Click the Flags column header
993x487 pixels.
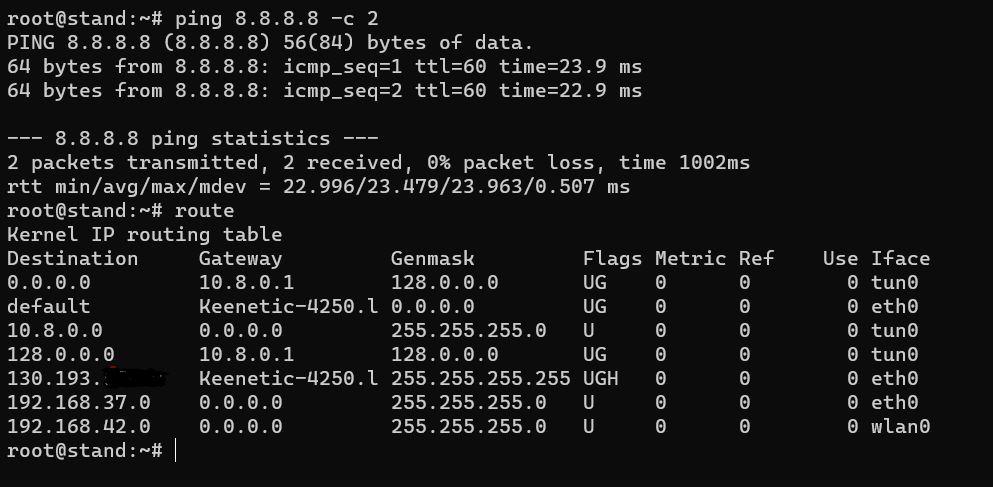coord(612,259)
